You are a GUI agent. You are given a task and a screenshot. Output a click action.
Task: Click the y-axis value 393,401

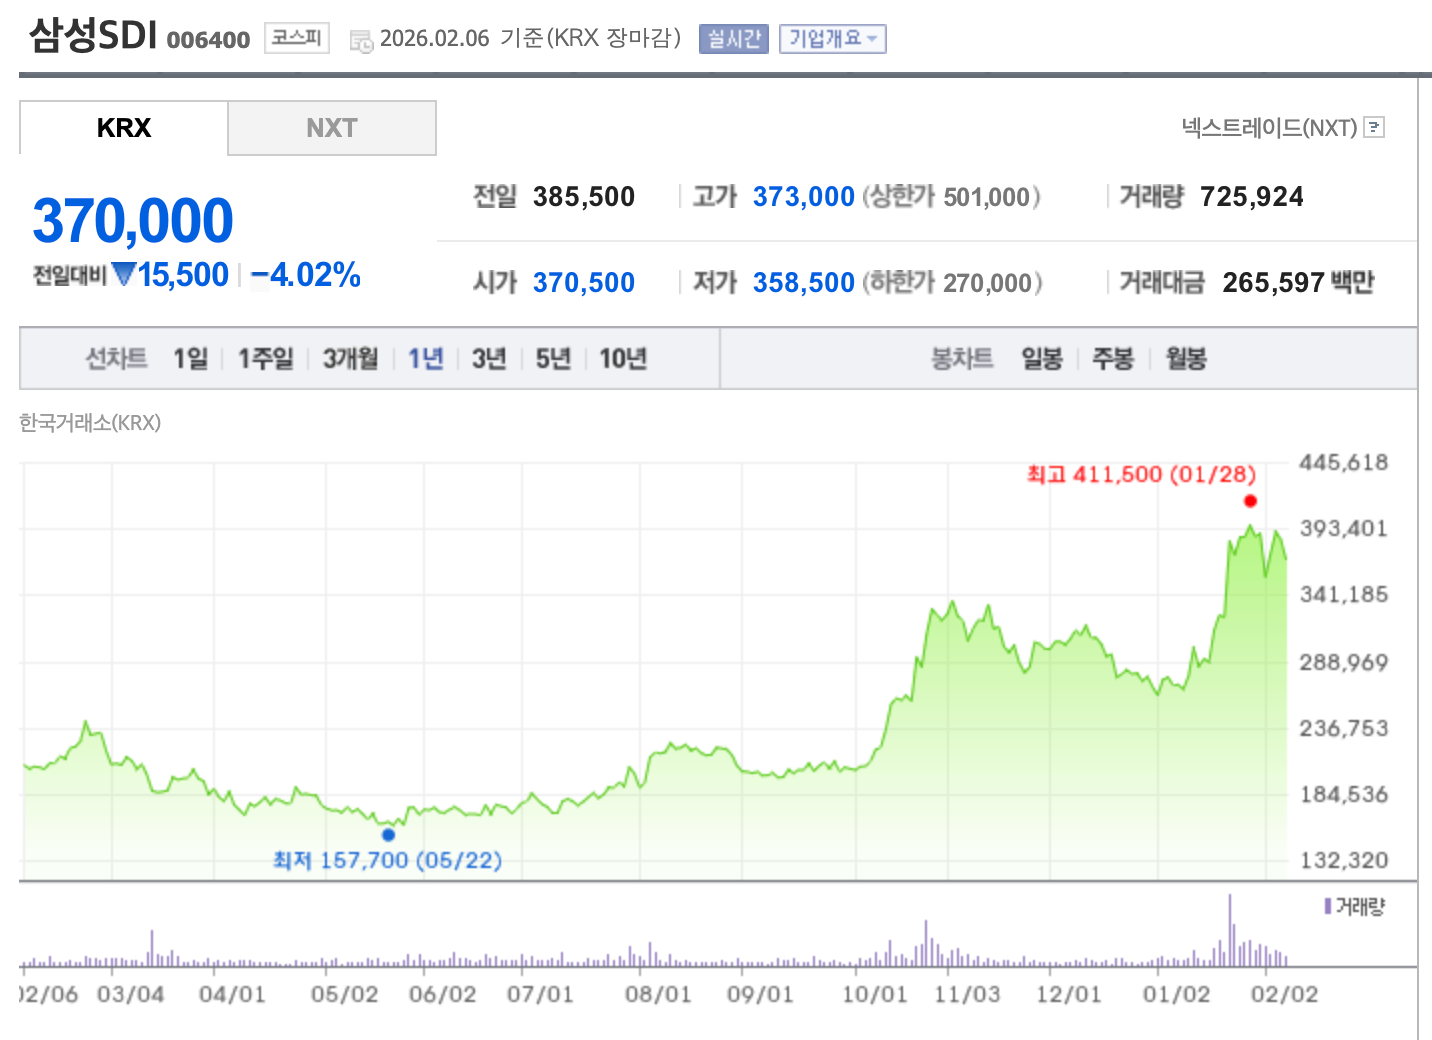click(x=1344, y=528)
